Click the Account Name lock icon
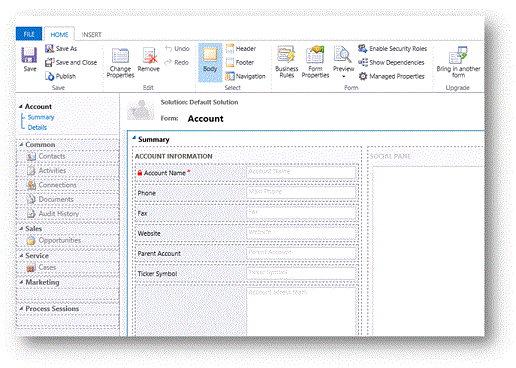The width and height of the screenshot is (516, 368). (x=140, y=173)
